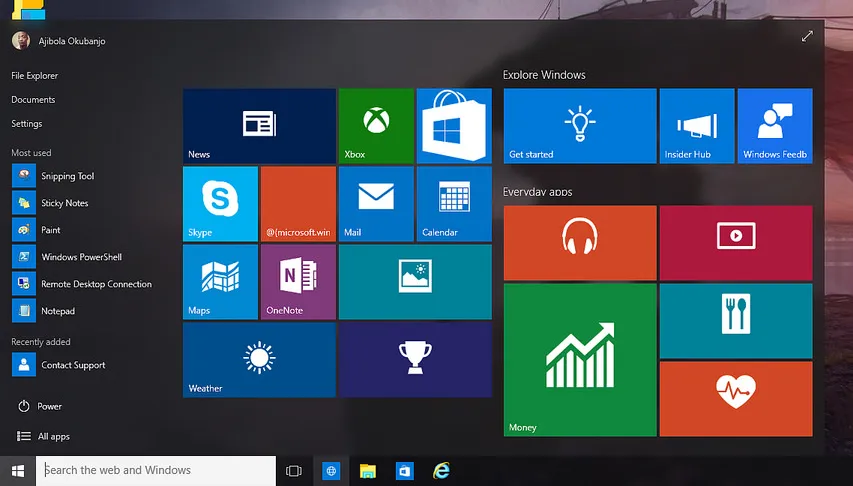Click the orange @{microsoft.win tile
Viewport: 853px width, 486px height.
click(298, 204)
